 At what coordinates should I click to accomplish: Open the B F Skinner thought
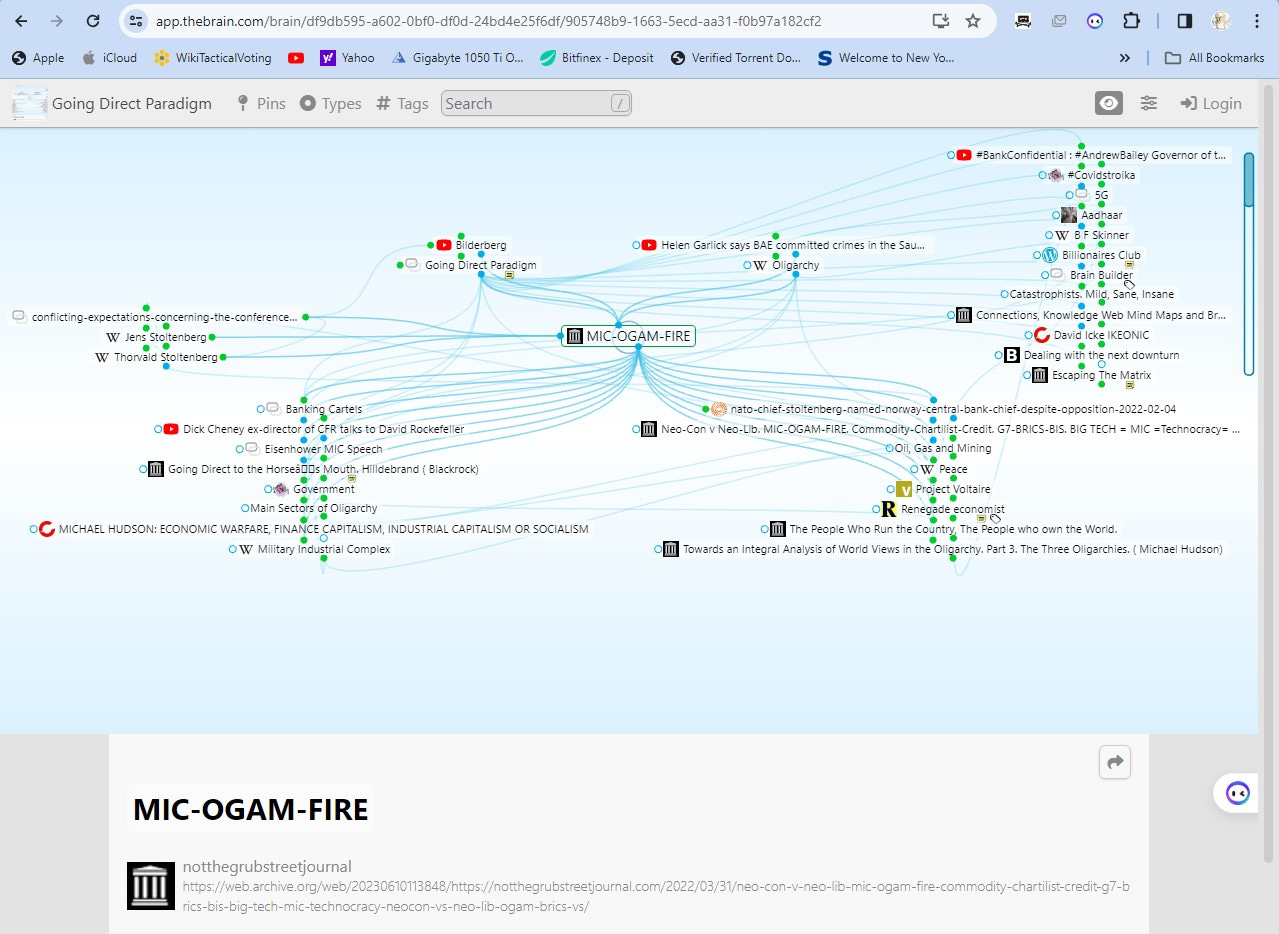click(x=1101, y=235)
